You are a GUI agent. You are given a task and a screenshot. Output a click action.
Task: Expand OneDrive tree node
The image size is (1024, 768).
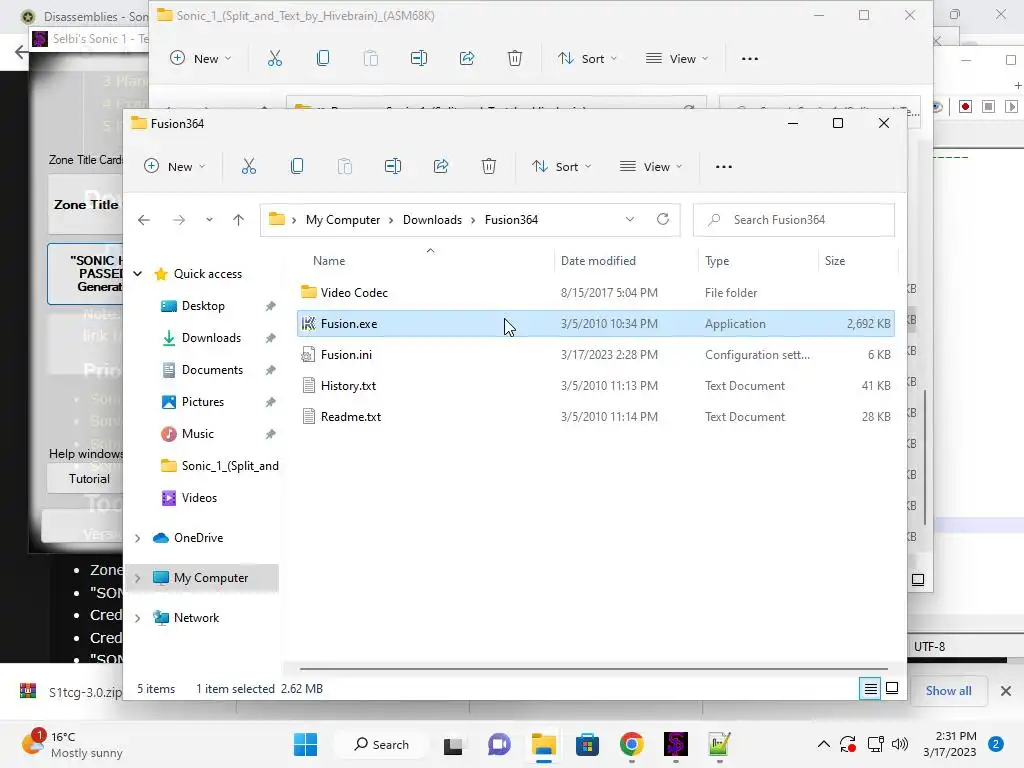click(138, 538)
